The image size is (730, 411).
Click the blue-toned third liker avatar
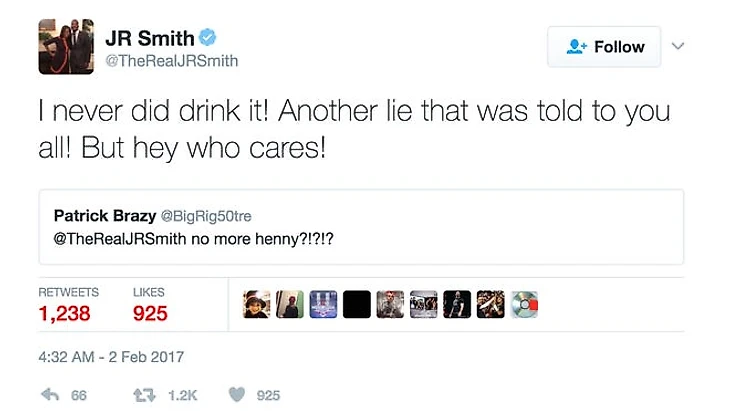[324, 305]
